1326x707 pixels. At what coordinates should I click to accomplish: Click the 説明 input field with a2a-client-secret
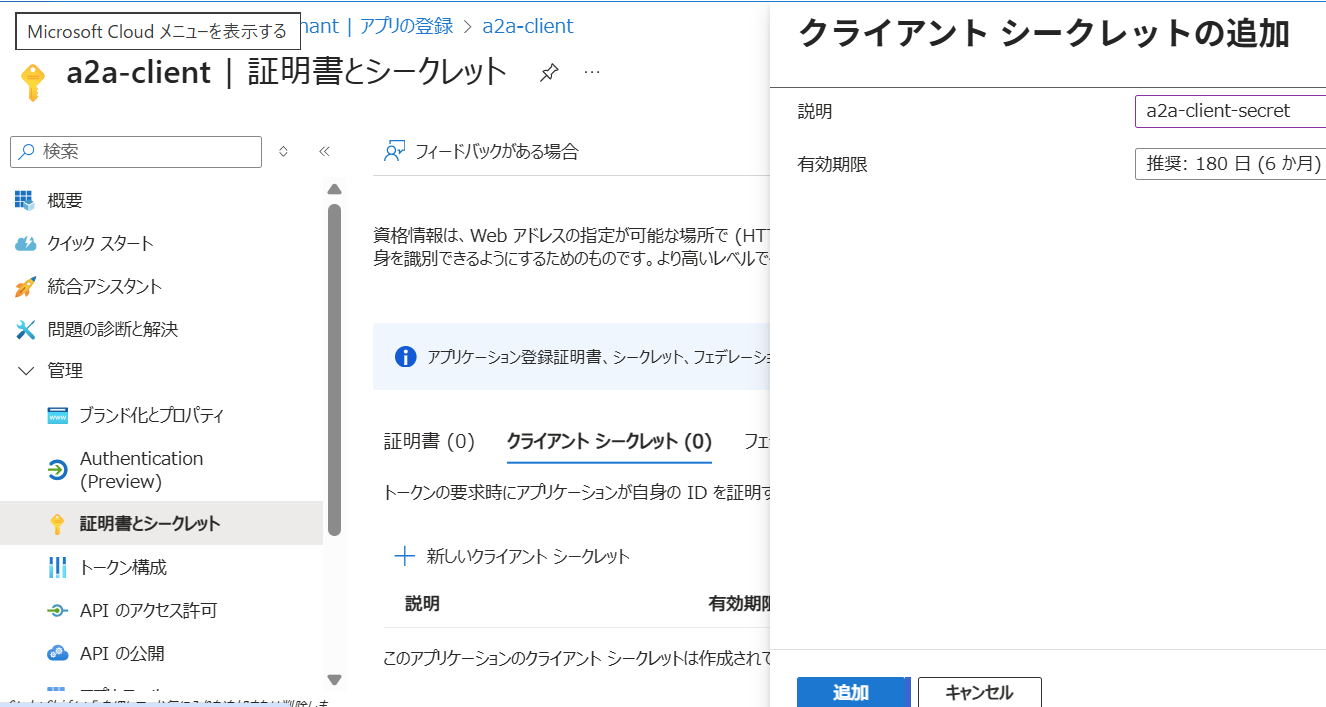tap(1231, 111)
